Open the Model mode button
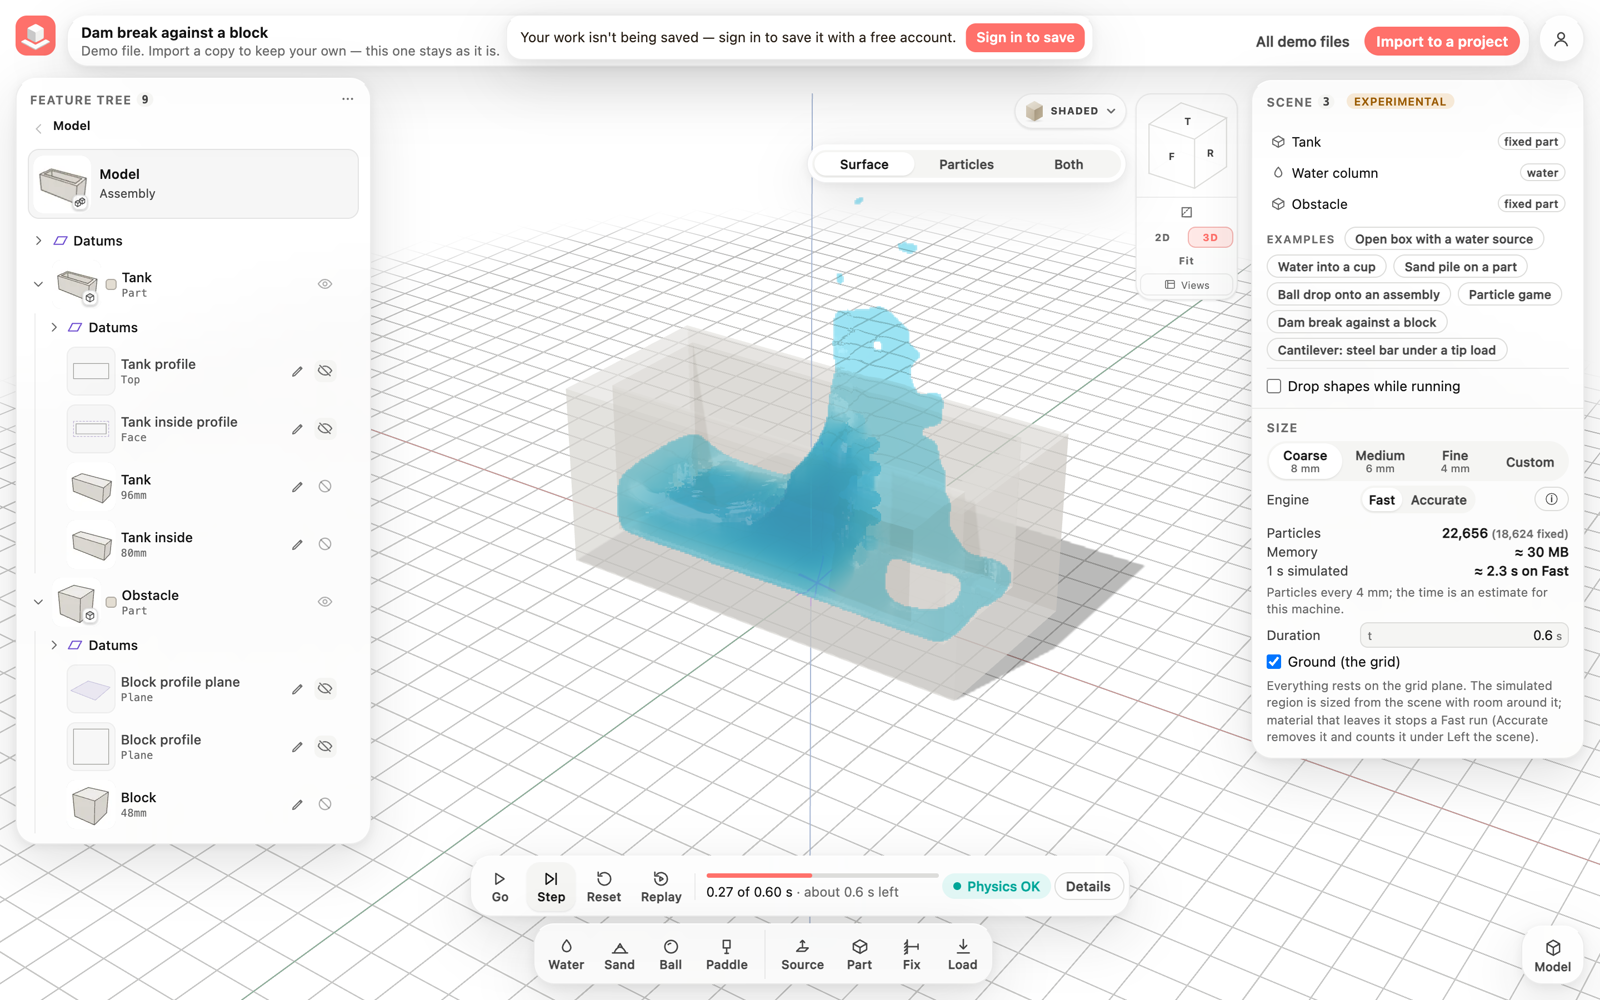Image resolution: width=1600 pixels, height=1000 pixels. [1552, 956]
